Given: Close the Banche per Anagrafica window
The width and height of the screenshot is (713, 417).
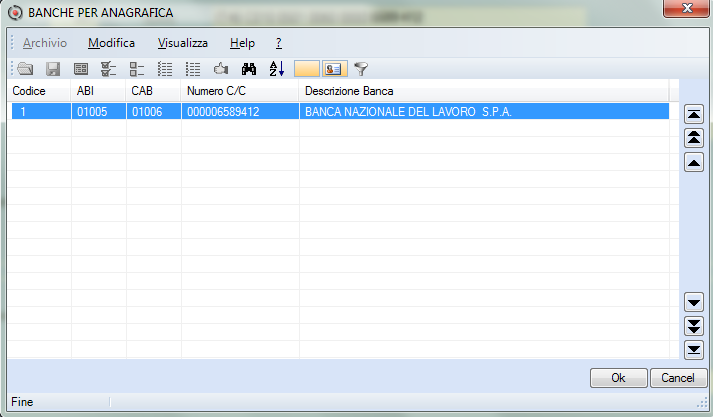Looking at the screenshot, I should pos(687,8).
